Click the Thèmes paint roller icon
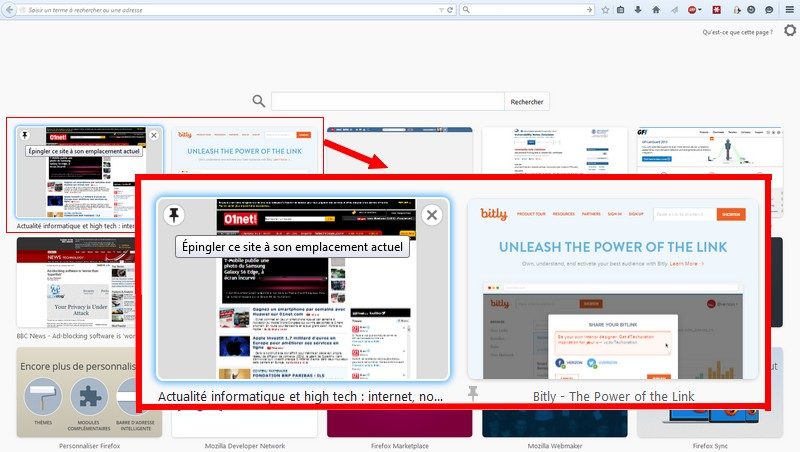This screenshot has width=800, height=452. coord(43,396)
